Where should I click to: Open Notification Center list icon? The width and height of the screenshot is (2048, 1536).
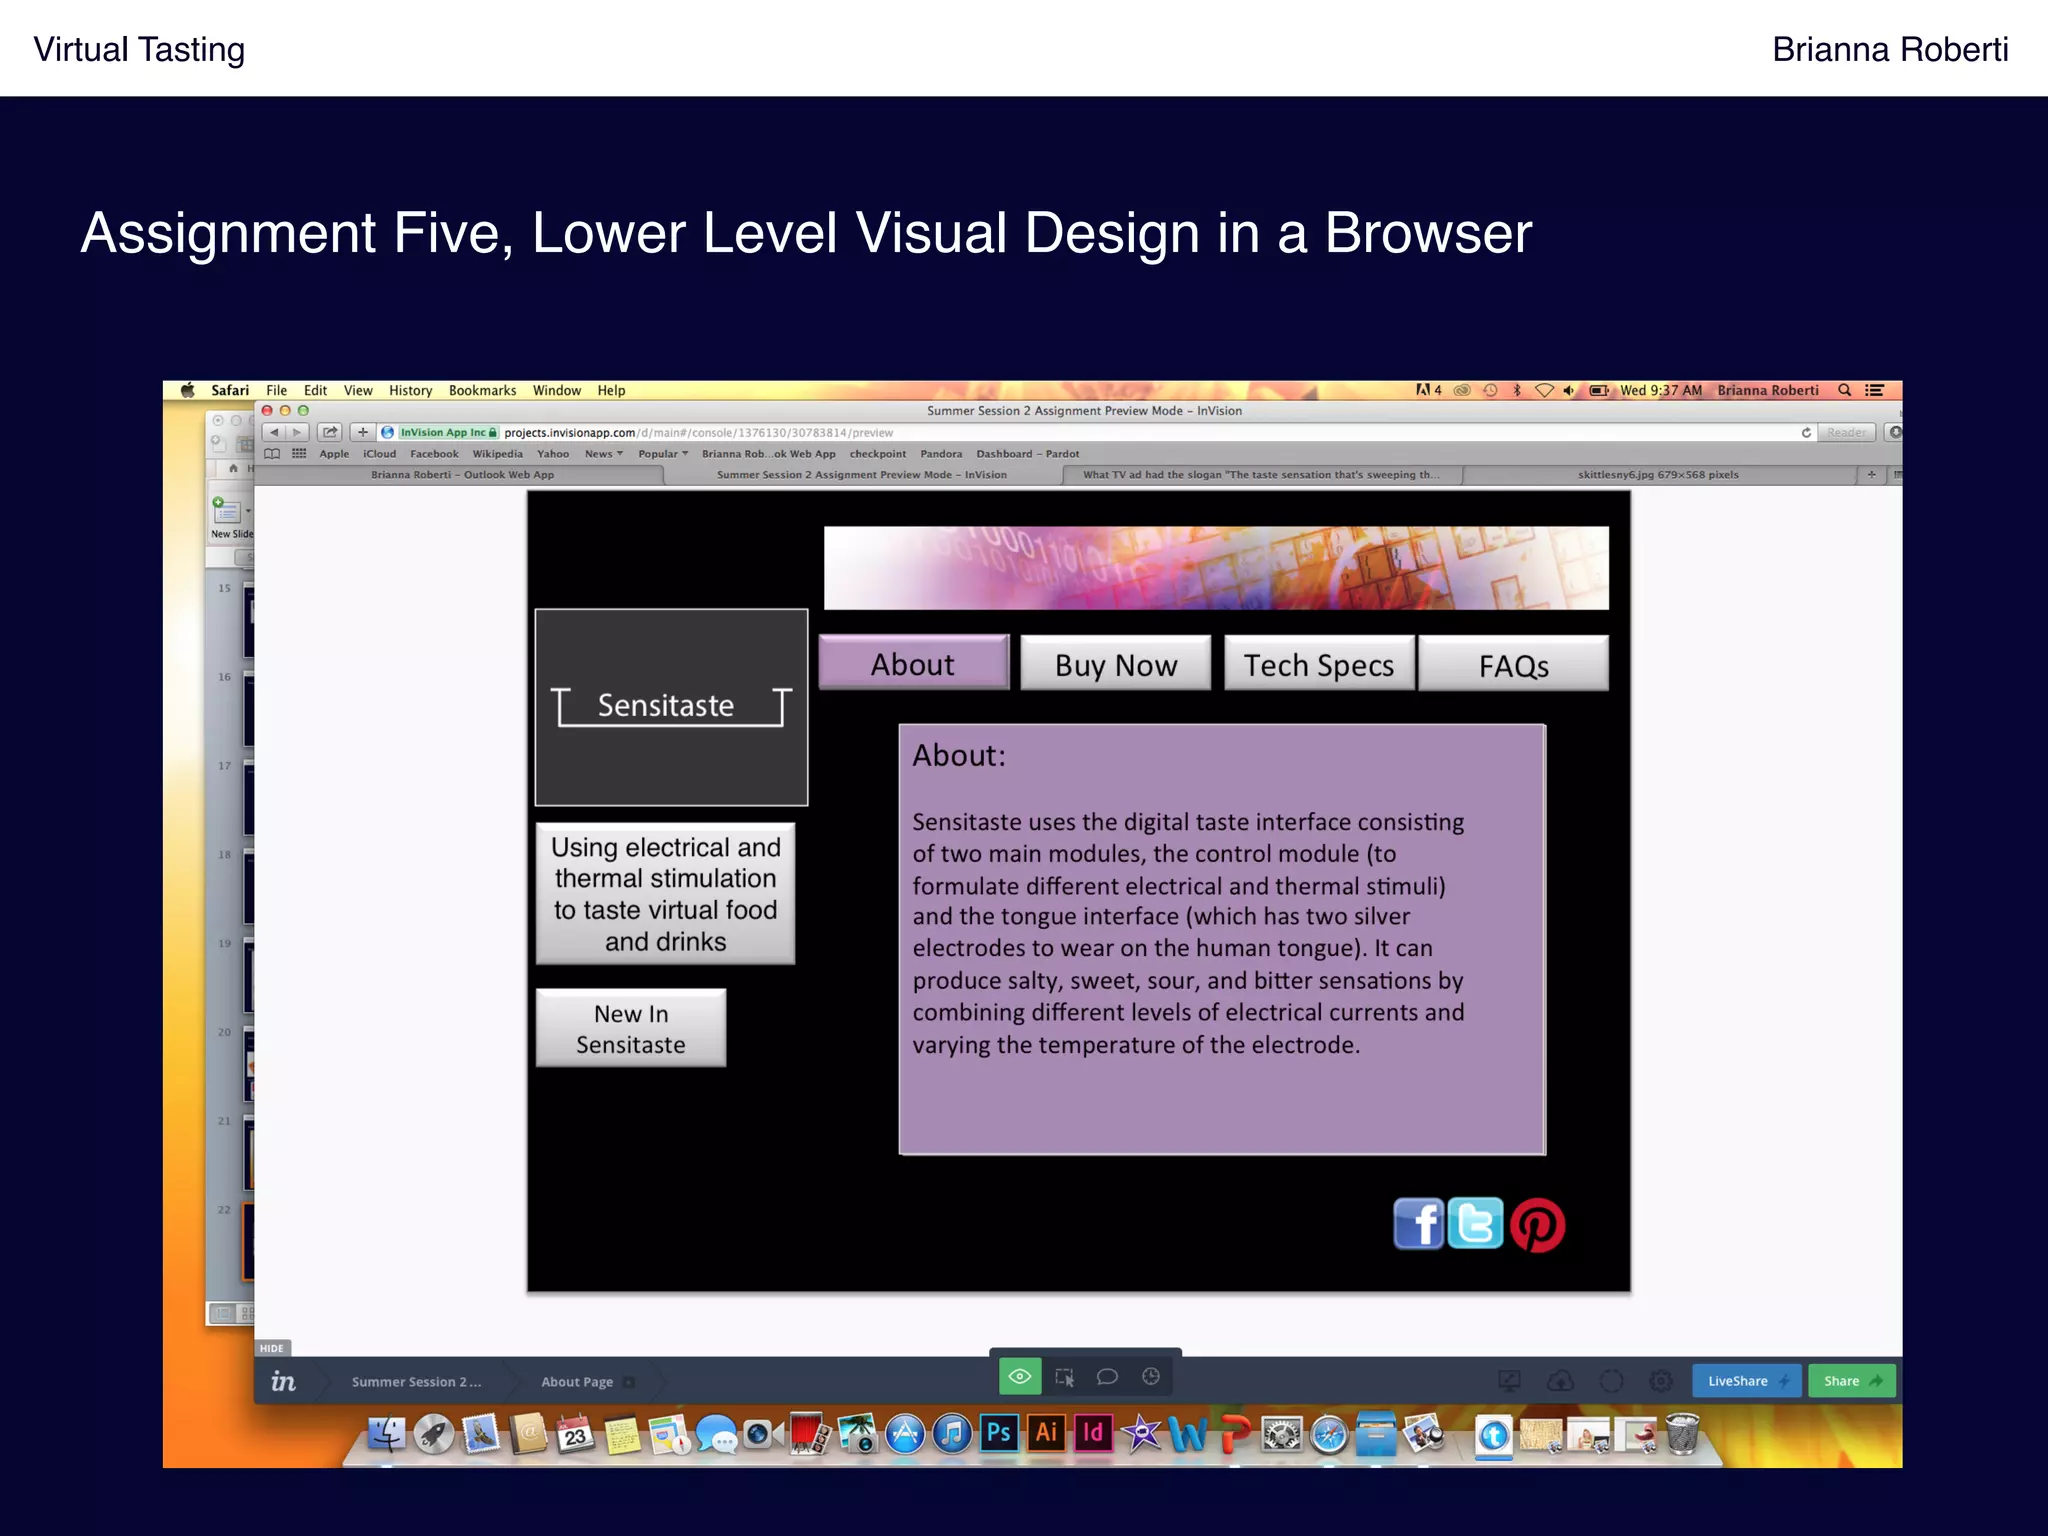(1874, 390)
